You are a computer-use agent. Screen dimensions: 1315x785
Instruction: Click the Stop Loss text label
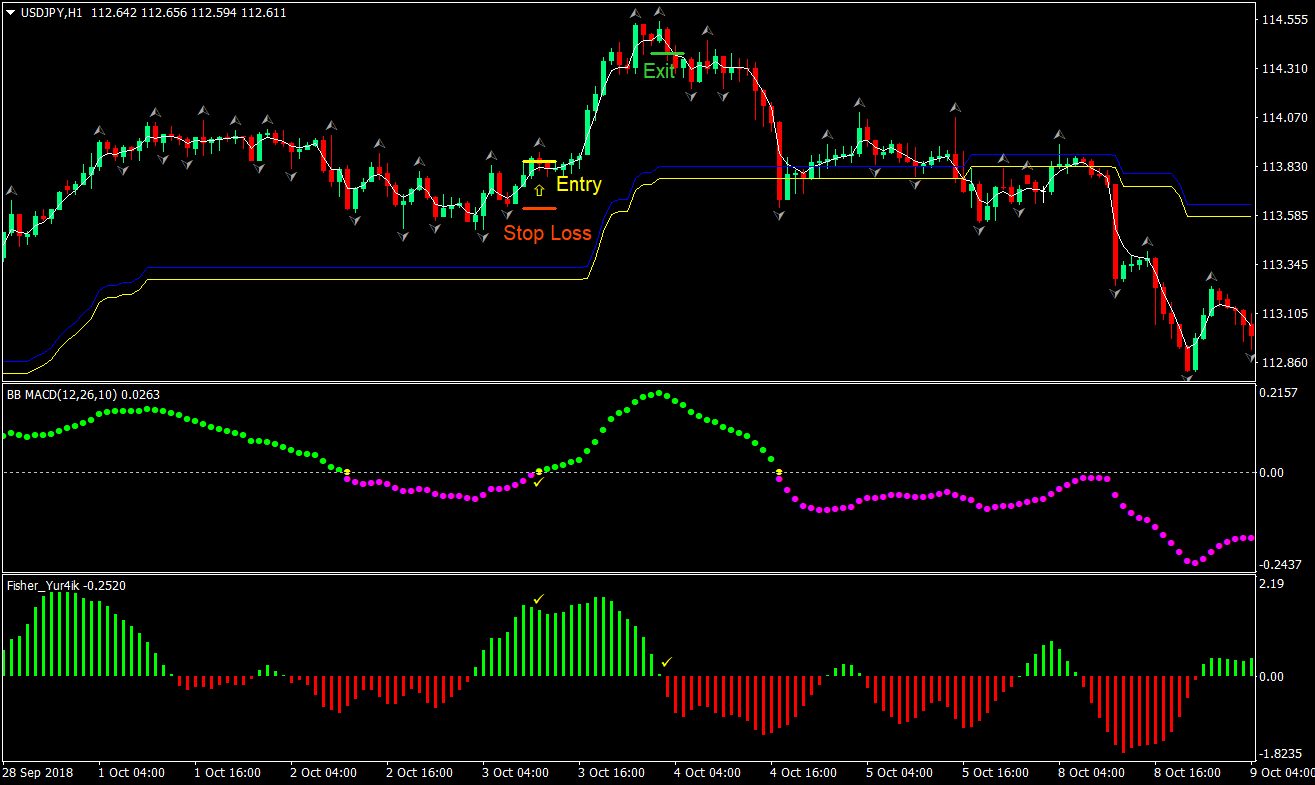[547, 233]
